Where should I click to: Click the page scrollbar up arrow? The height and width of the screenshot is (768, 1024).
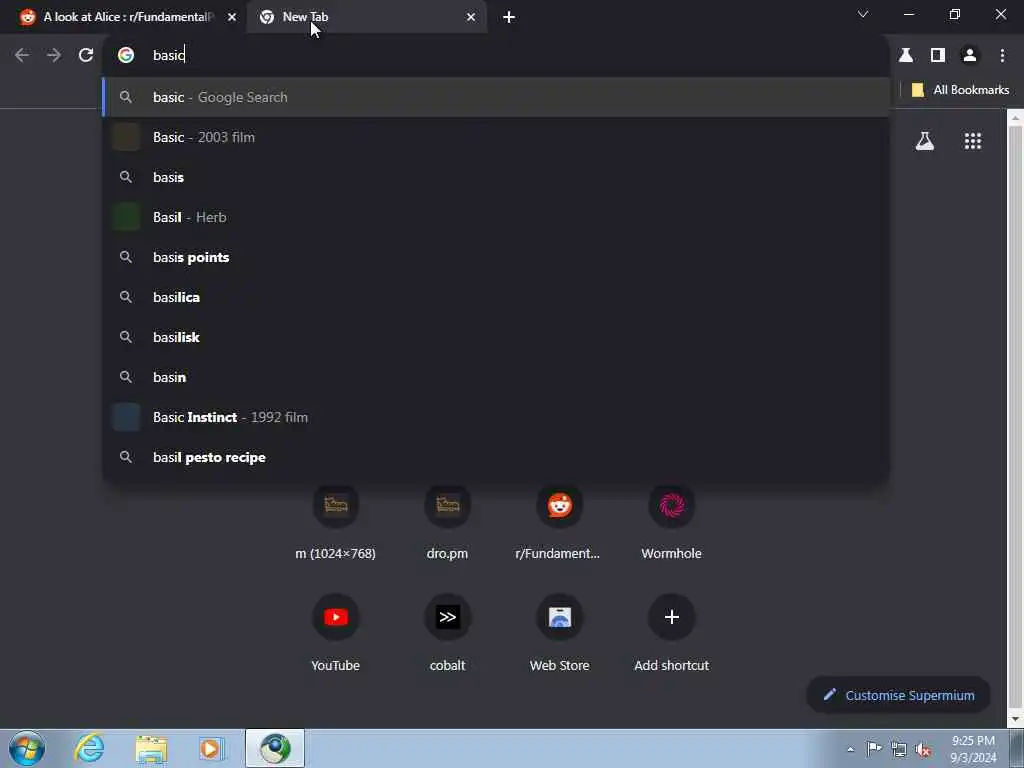coord(1016,119)
